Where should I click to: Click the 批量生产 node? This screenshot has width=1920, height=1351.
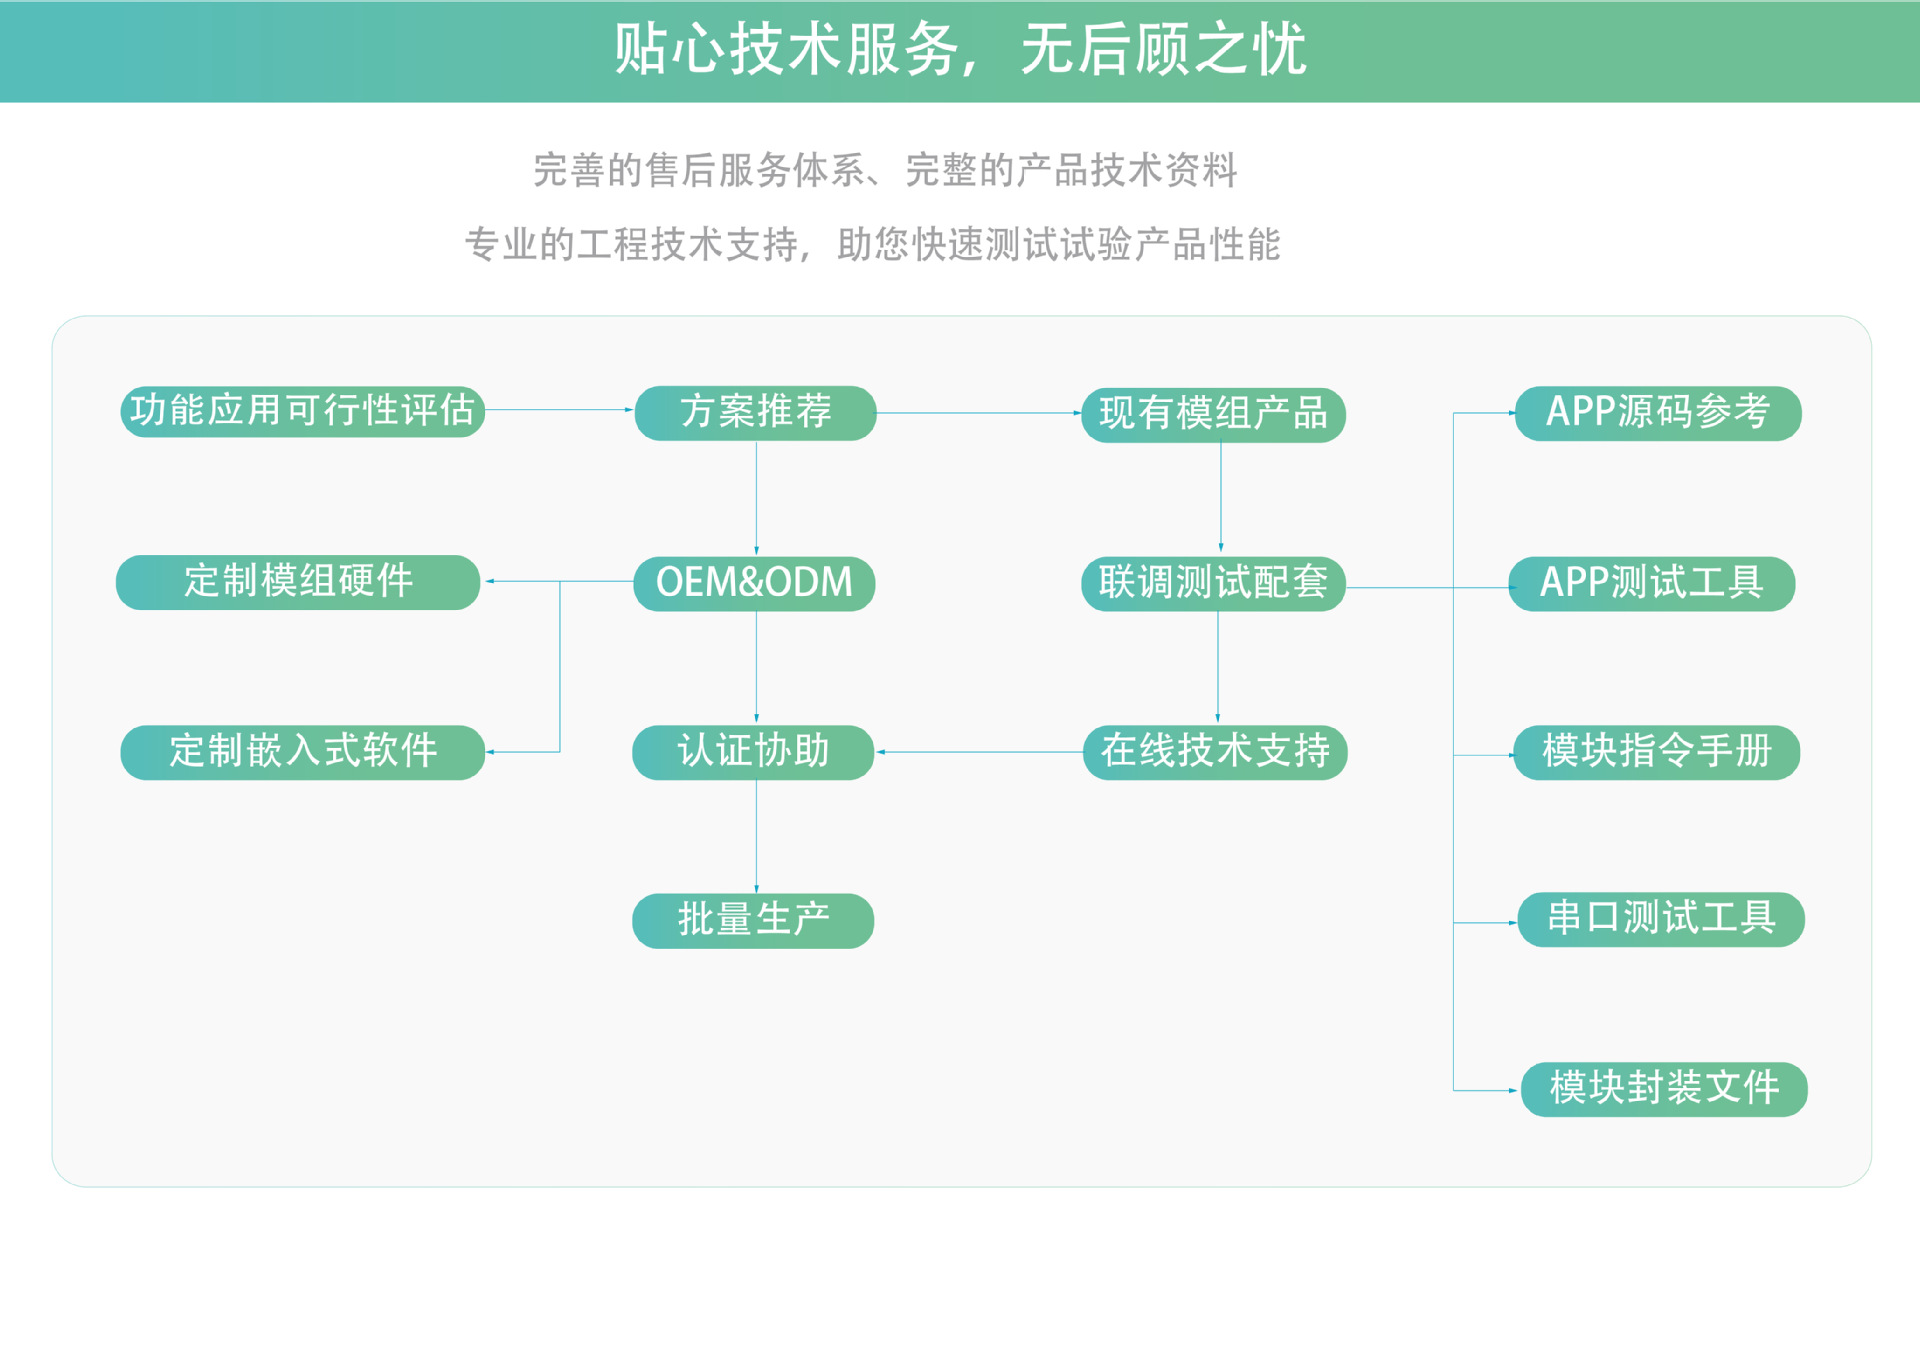click(753, 920)
